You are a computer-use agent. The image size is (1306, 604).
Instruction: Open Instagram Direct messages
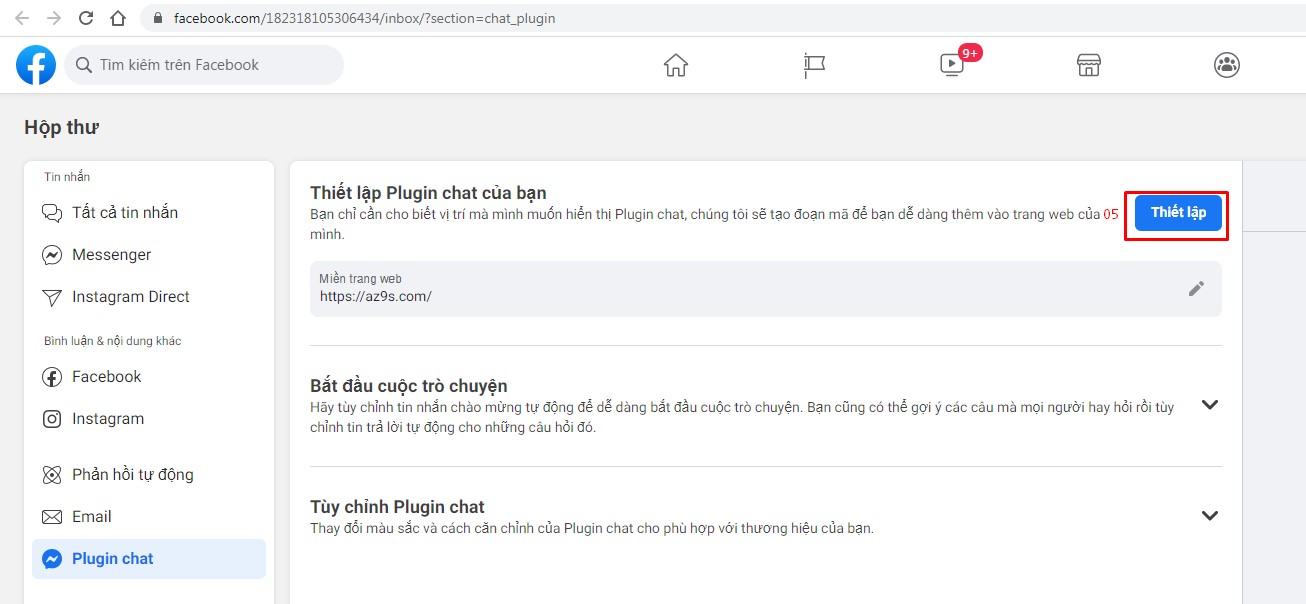click(130, 297)
